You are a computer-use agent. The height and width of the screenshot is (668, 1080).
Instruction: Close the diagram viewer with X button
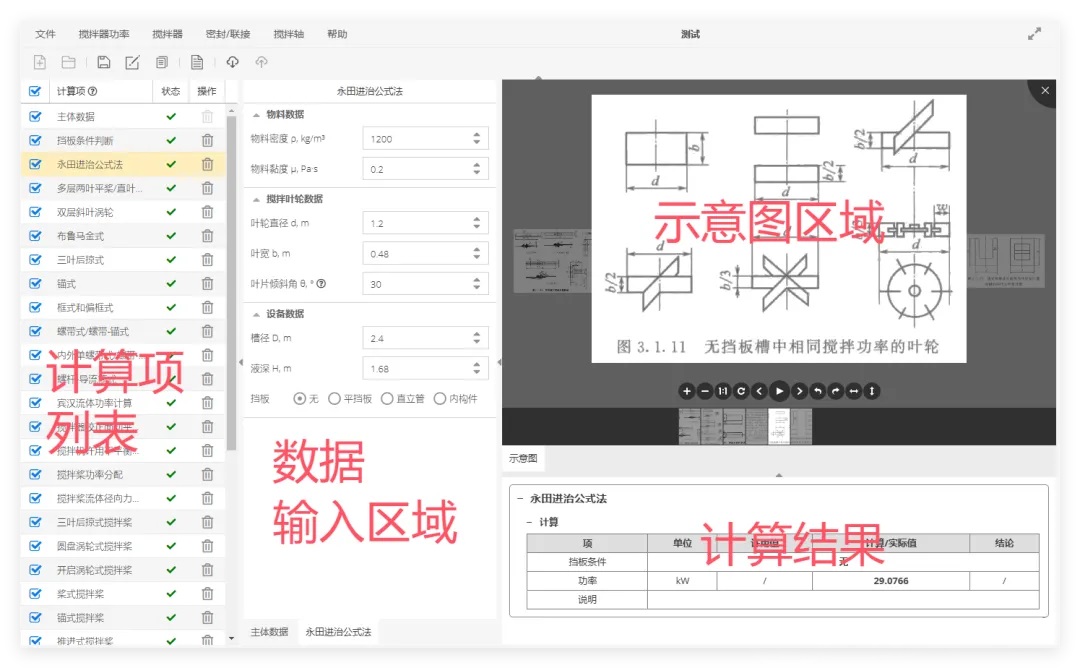(x=1045, y=91)
